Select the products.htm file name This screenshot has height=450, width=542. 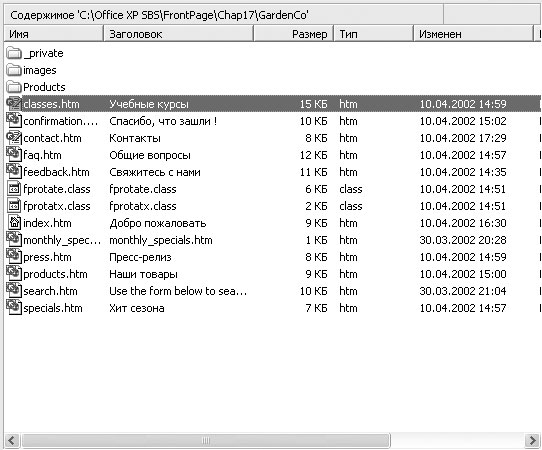[x=55, y=274]
